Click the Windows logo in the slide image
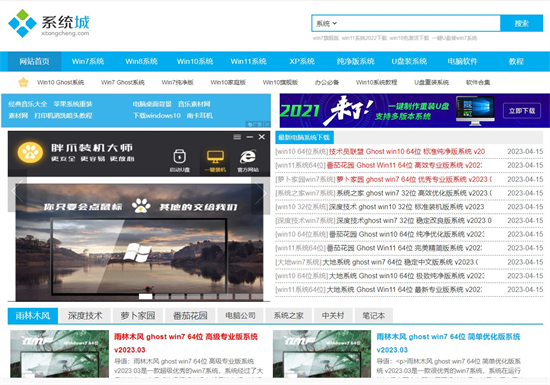Screen dimensions: 550x385 click(x=137, y=252)
